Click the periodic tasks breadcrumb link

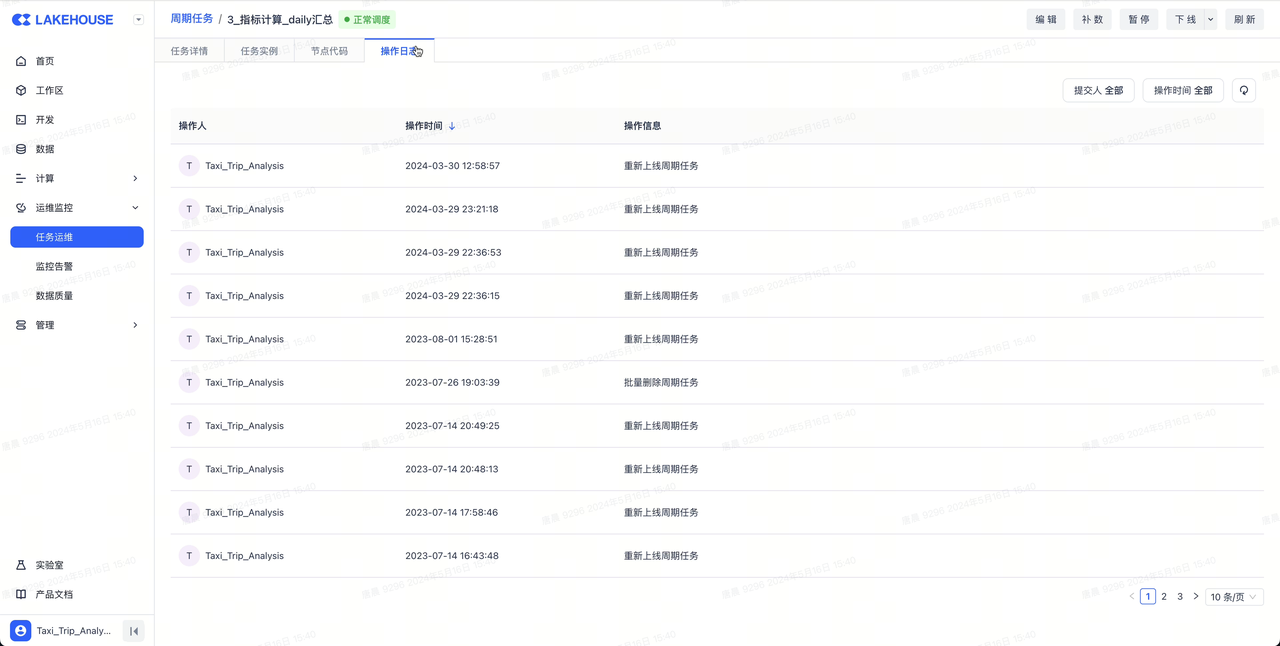pos(191,19)
